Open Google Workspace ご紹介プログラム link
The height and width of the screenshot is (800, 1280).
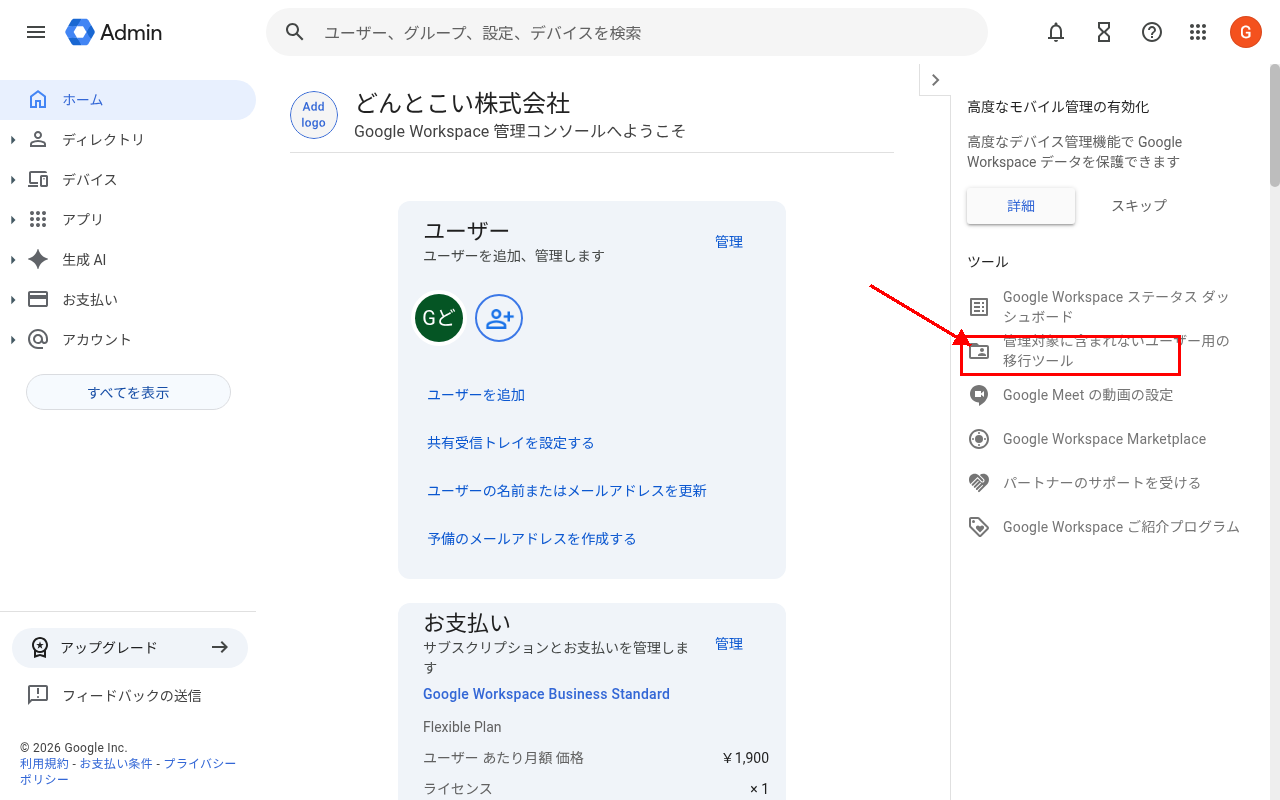[x=1121, y=527]
